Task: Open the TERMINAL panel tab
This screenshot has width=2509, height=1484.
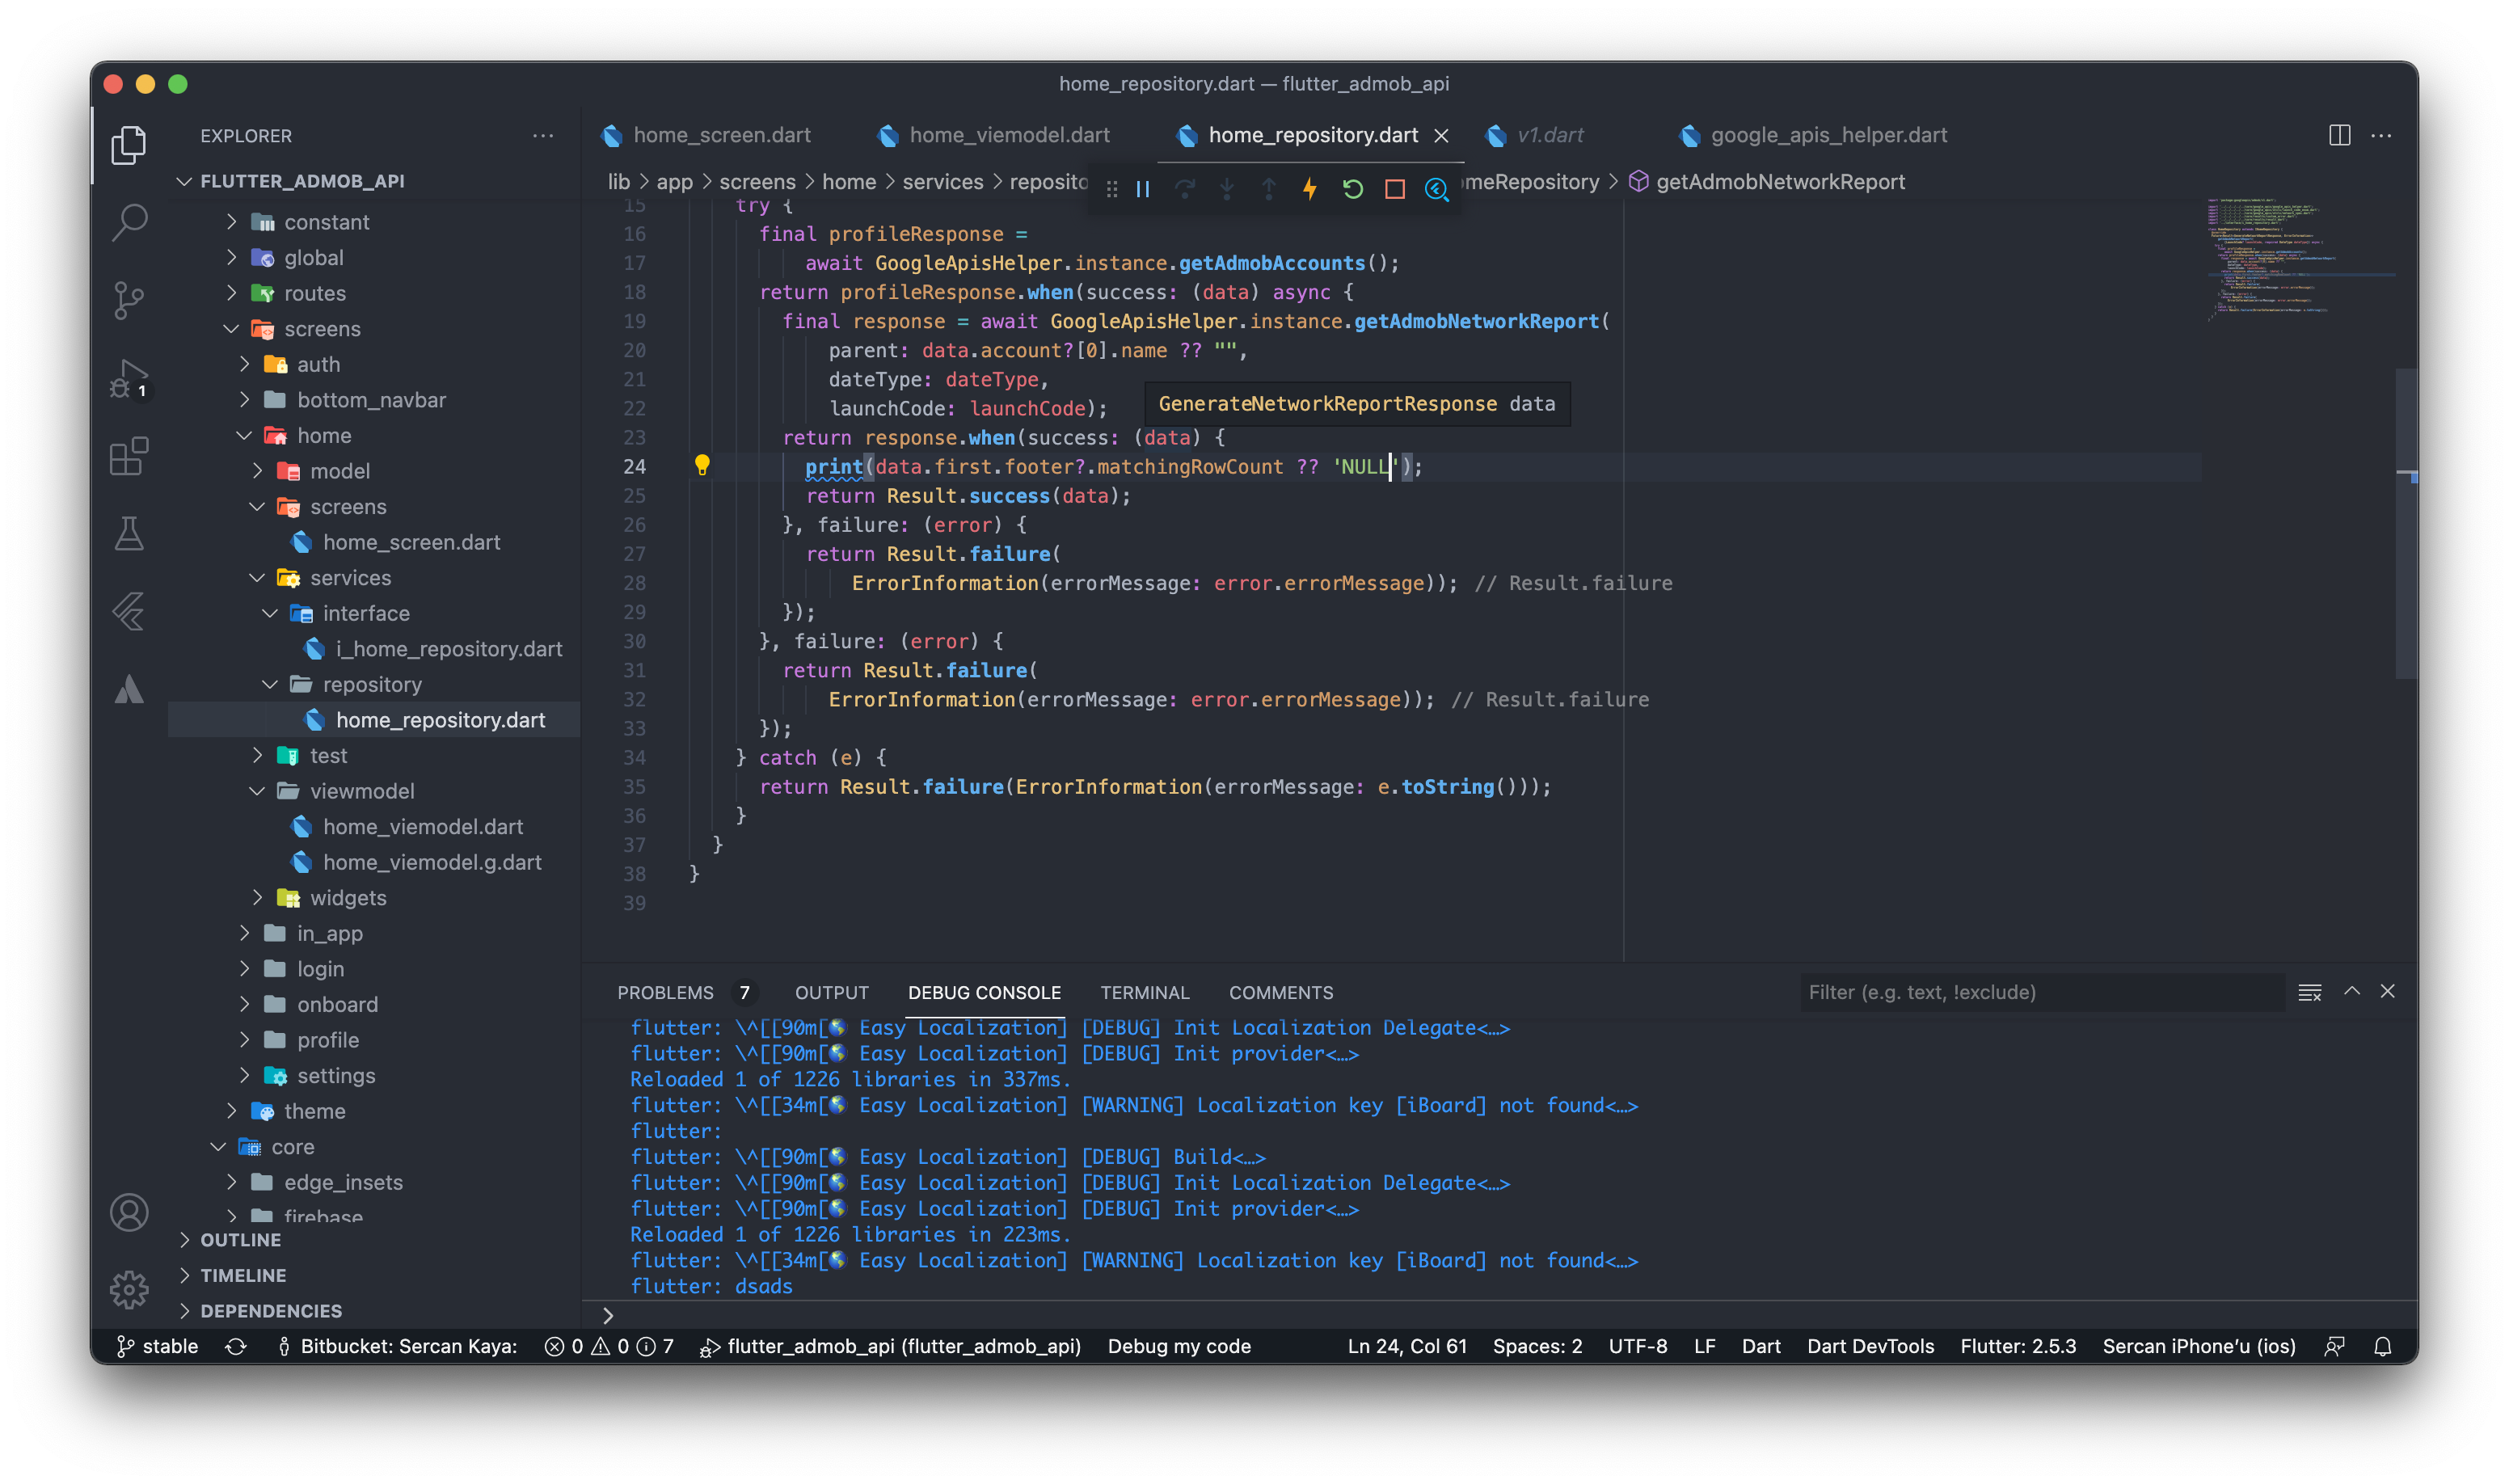Action: tap(1144, 993)
